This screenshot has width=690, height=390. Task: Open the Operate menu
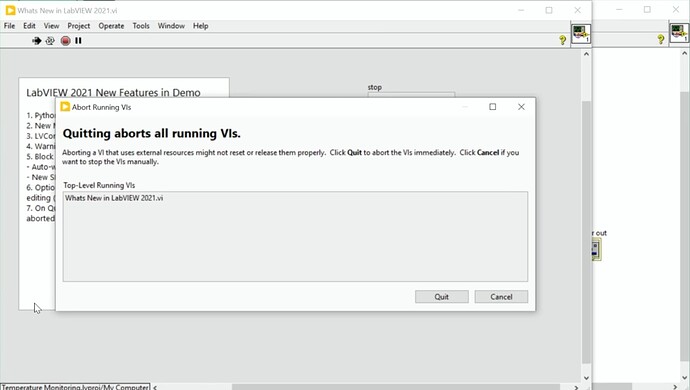tap(111, 26)
